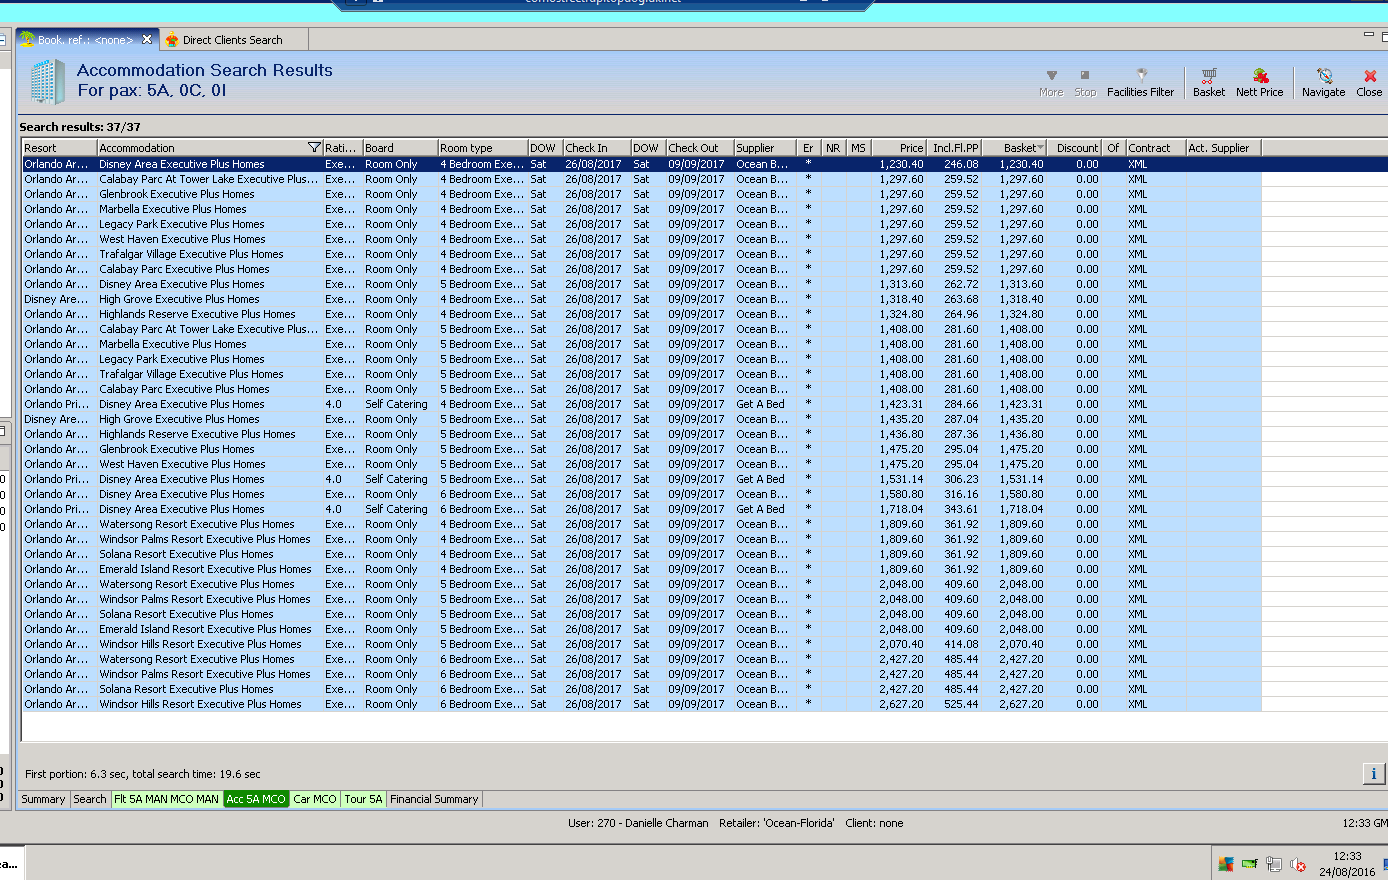The height and width of the screenshot is (880, 1388).
Task: Switch to the Direct Clients Search tab
Action: 233,40
